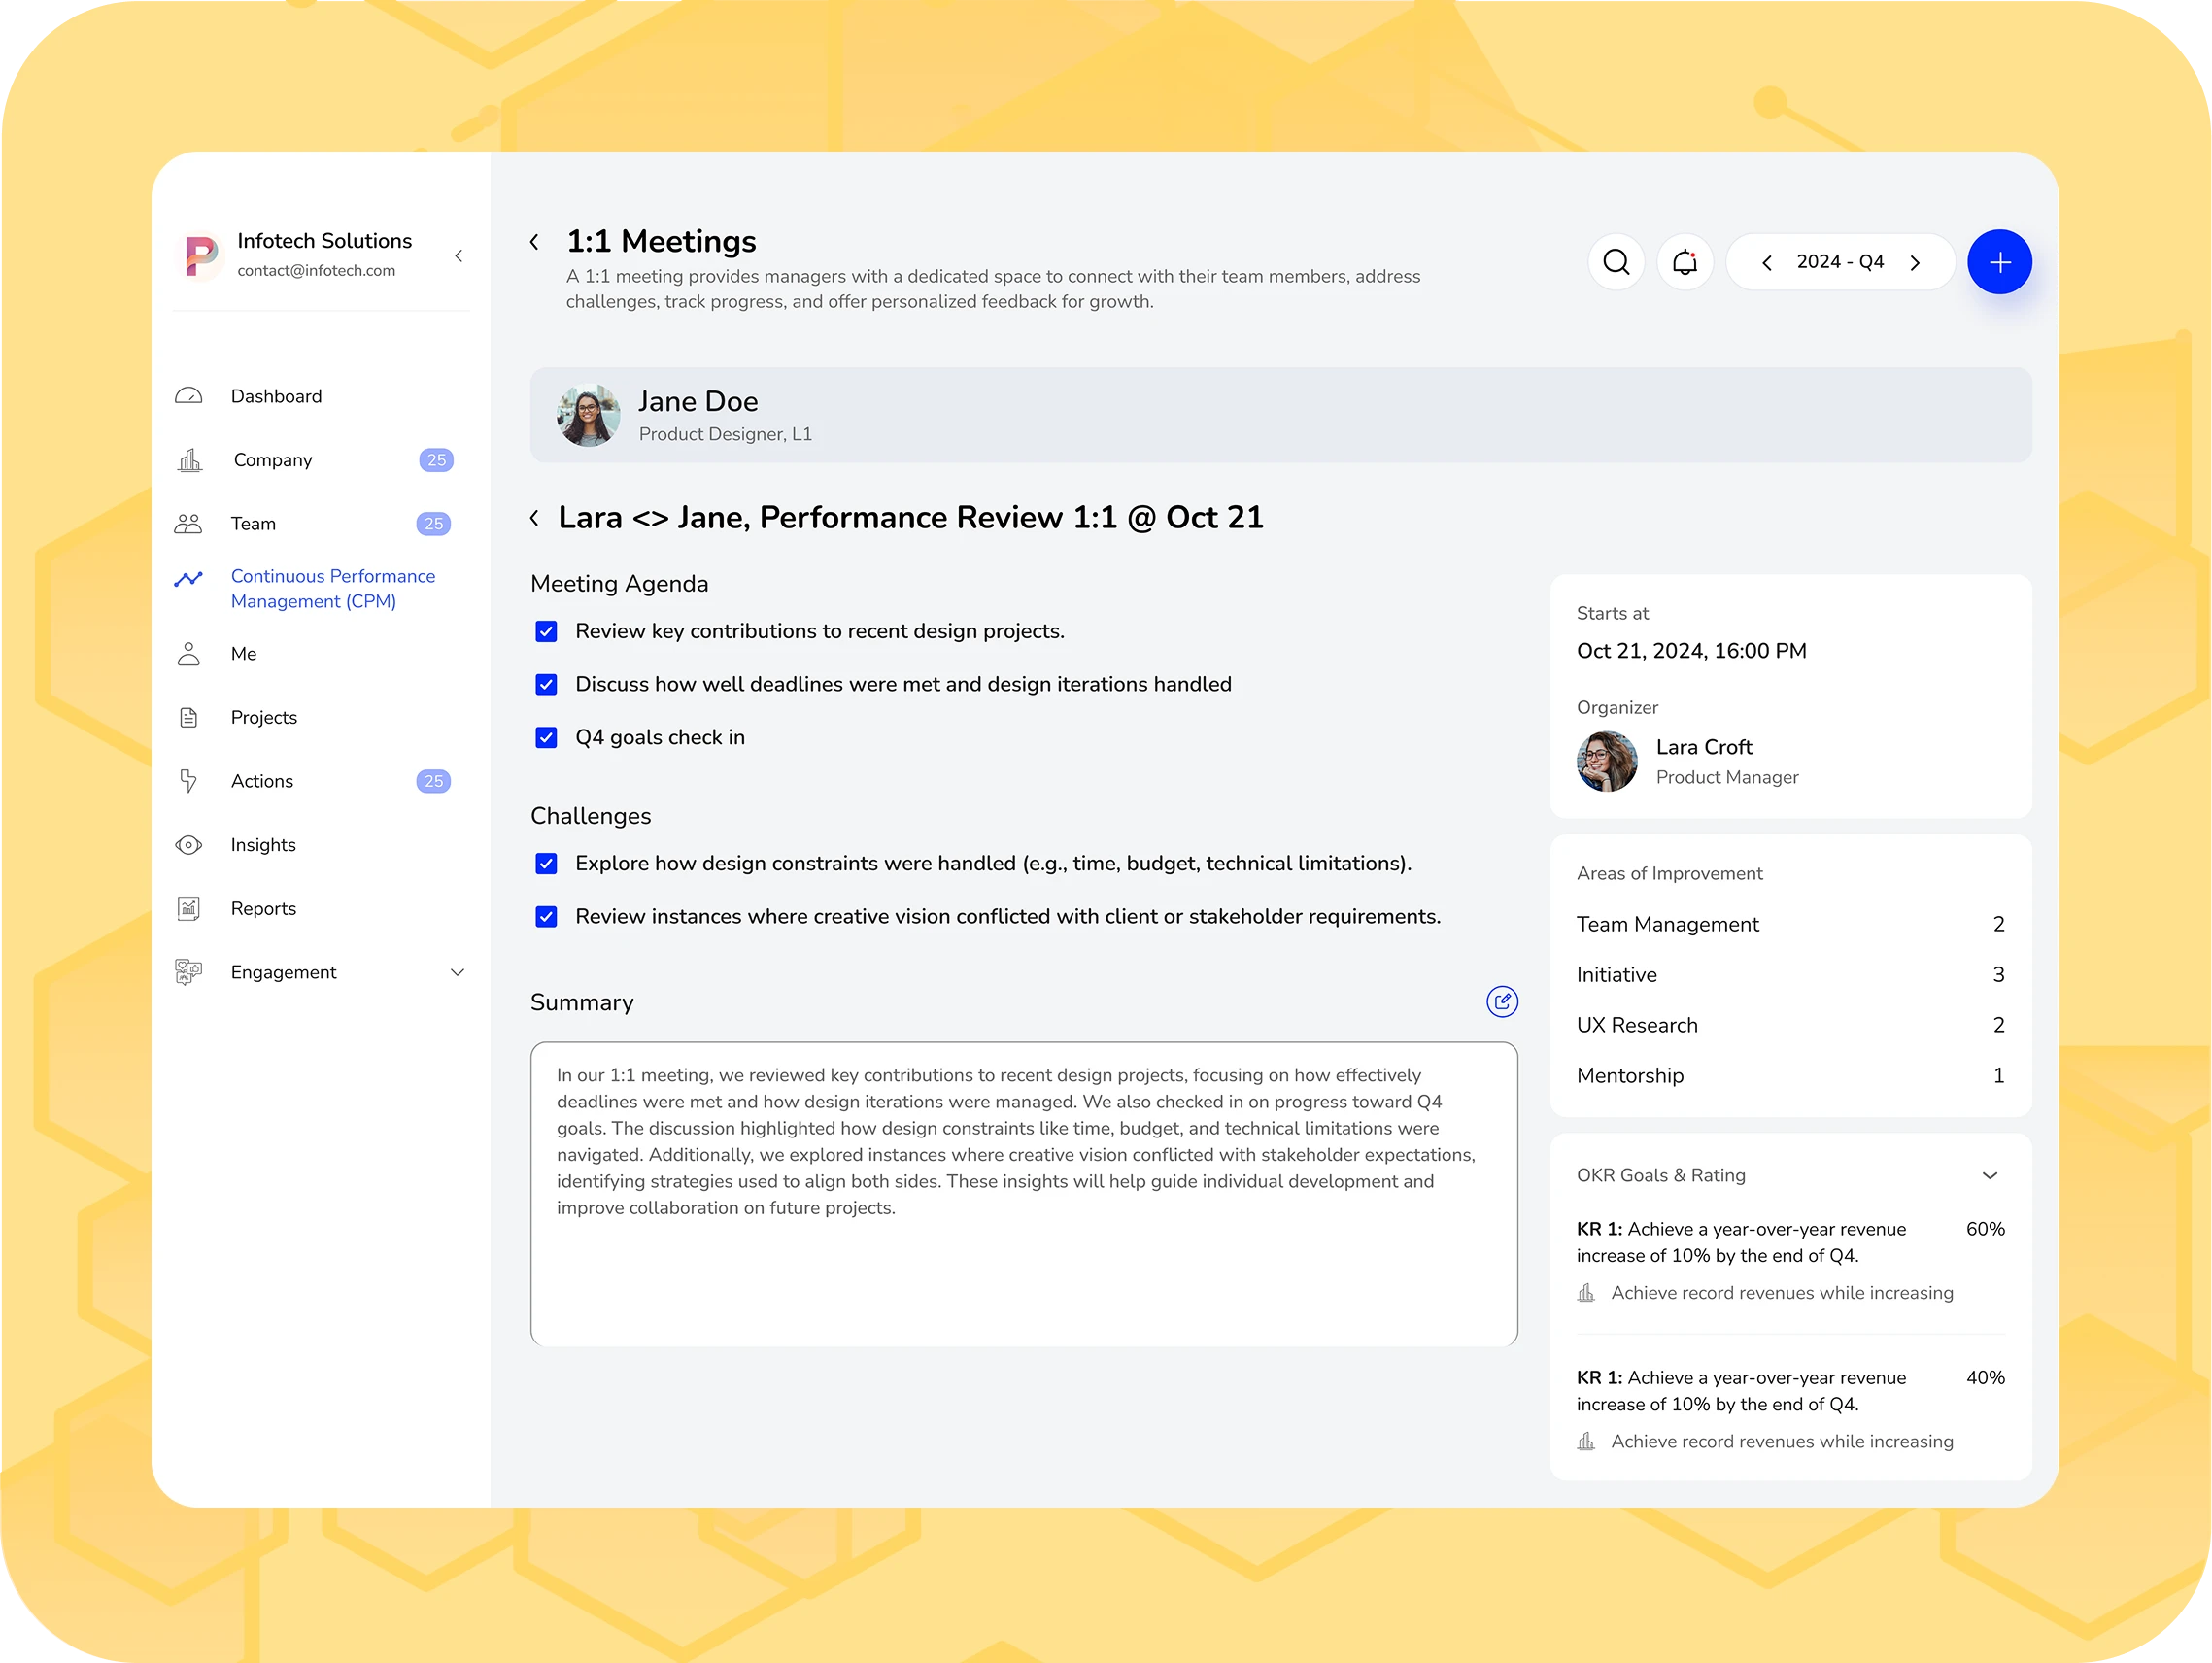Click the Insights eye icon

pos(189,845)
